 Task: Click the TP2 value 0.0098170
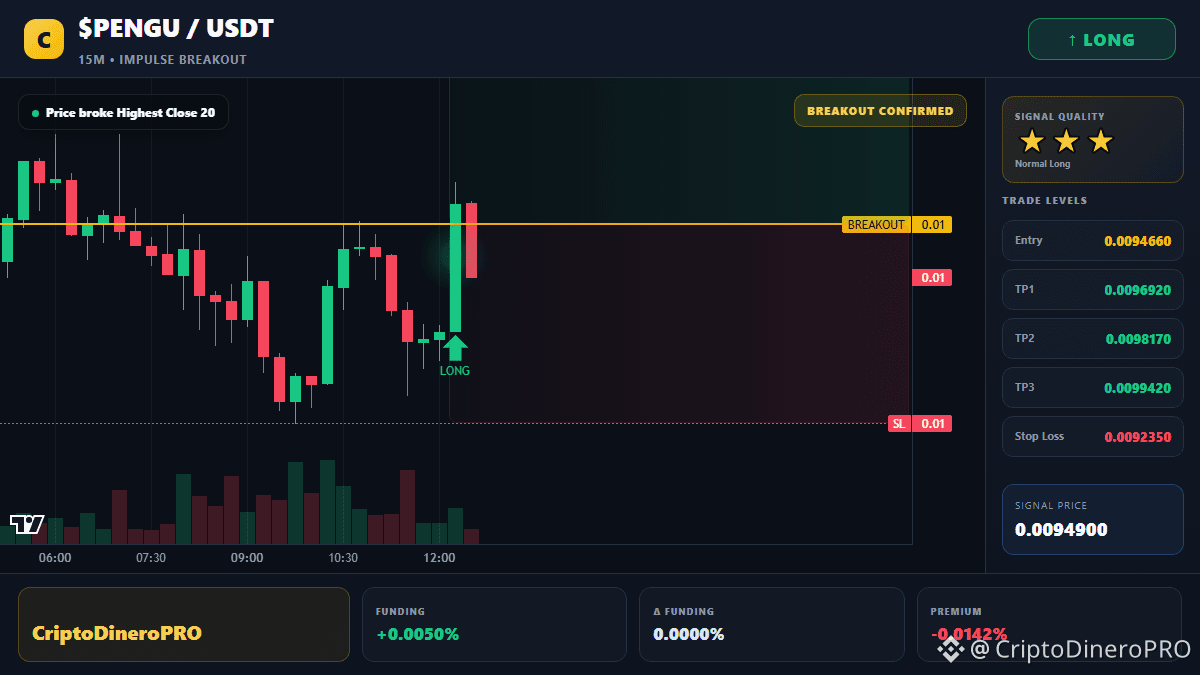[1138, 339]
